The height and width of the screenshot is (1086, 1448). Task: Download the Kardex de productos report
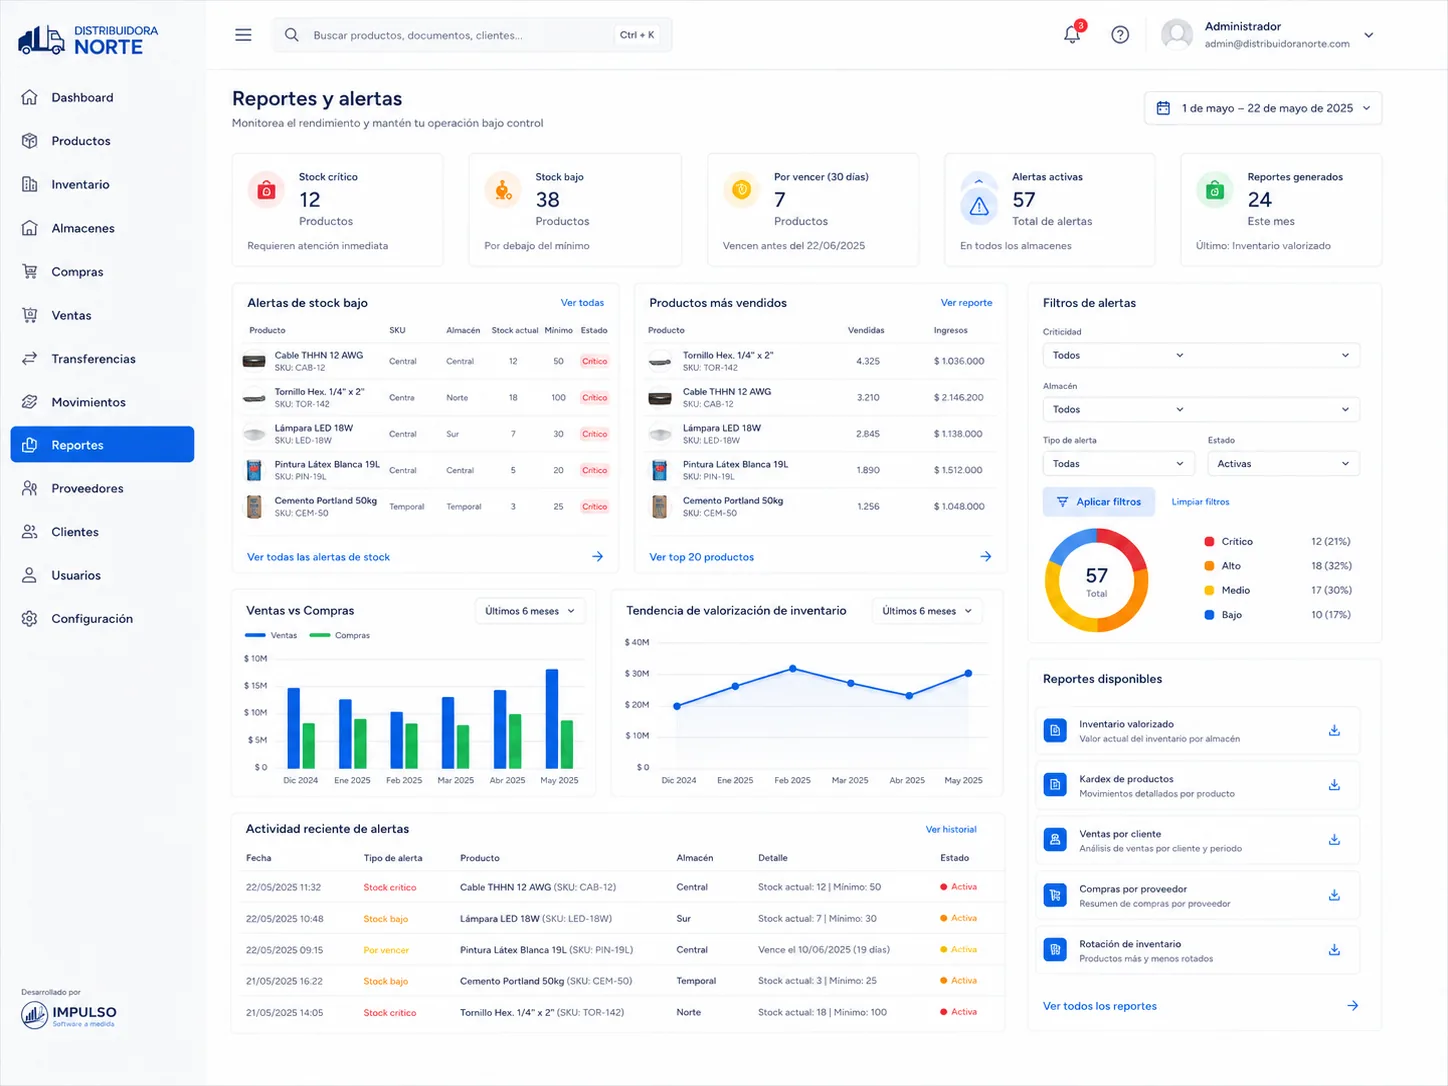point(1334,786)
